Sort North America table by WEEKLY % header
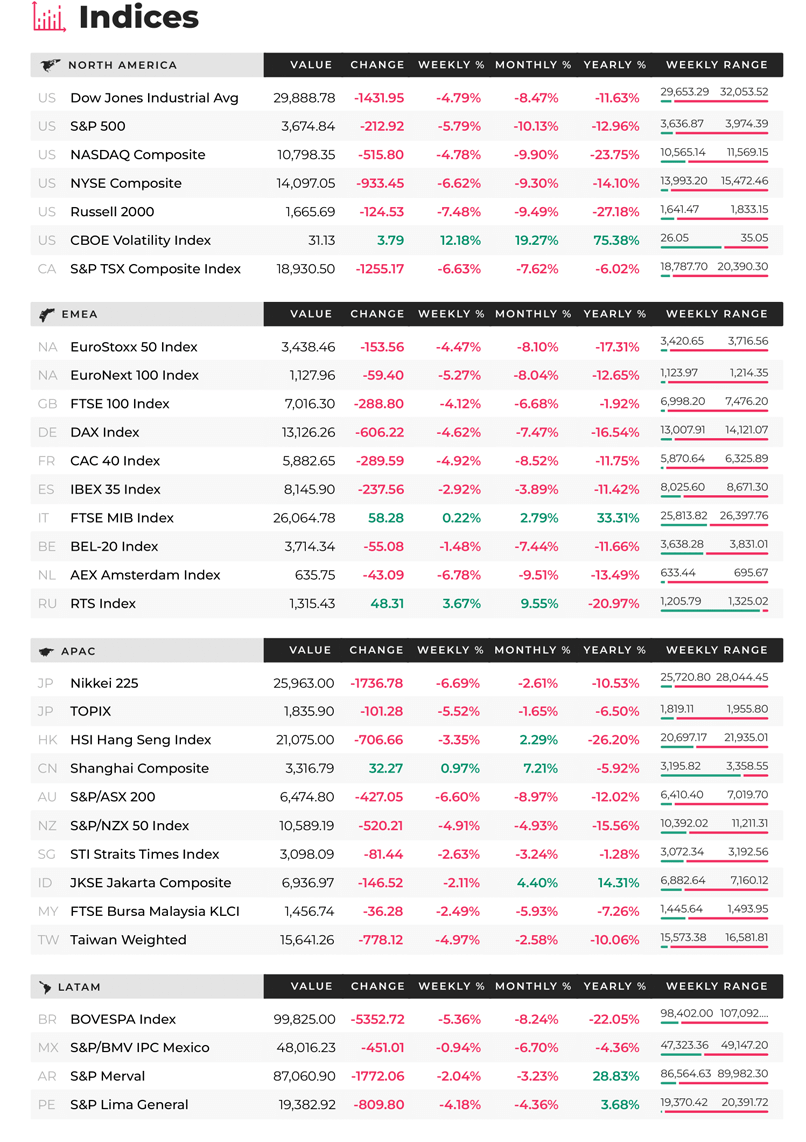806x1142 pixels. (x=451, y=65)
